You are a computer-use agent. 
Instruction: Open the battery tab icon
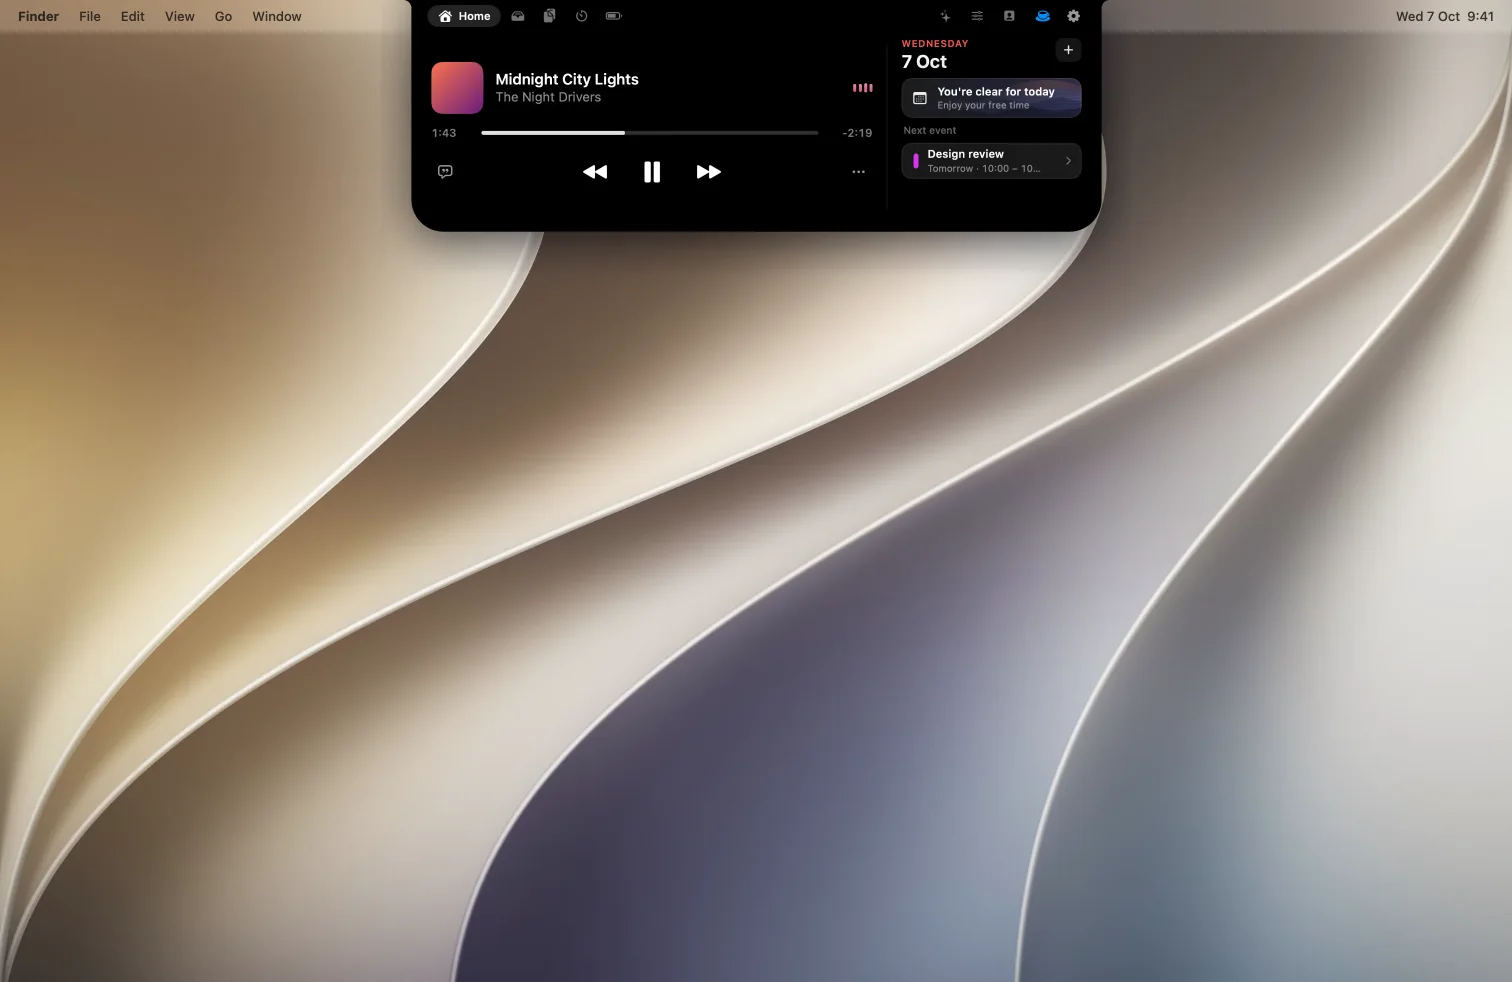614,16
